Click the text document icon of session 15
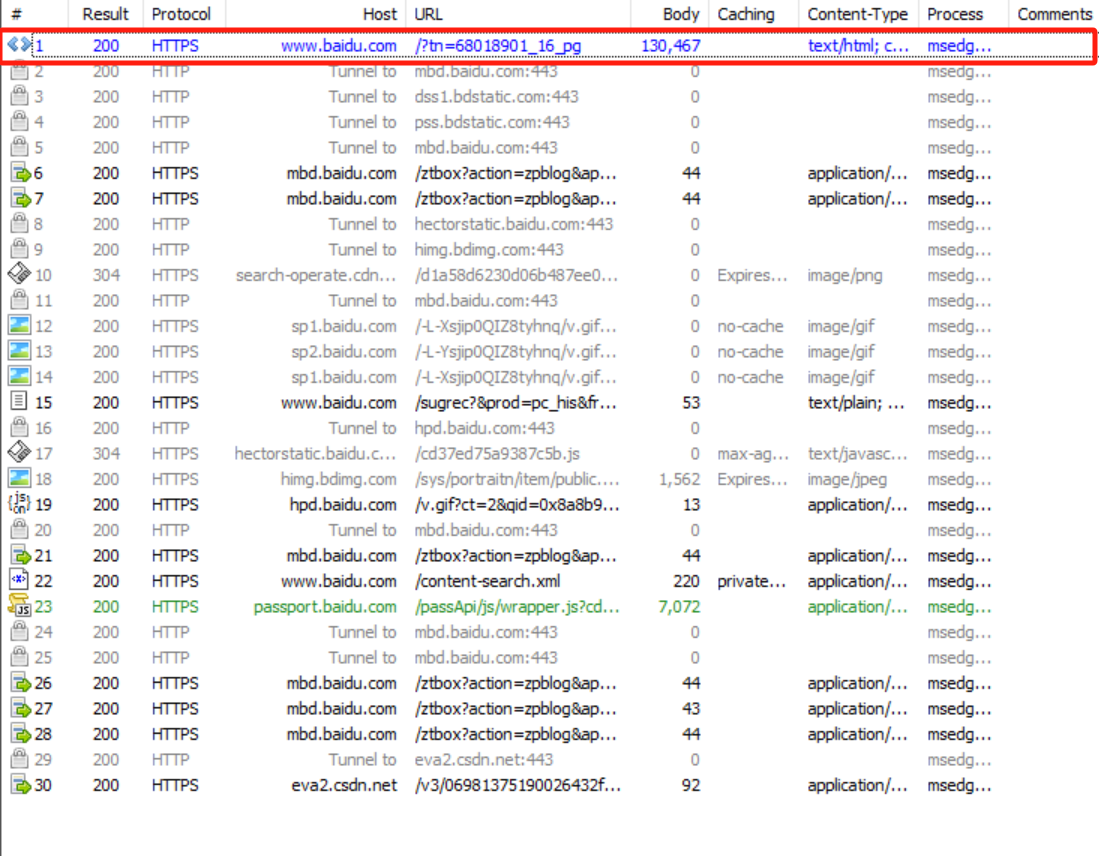This screenshot has width=1099, height=856. click(19, 402)
